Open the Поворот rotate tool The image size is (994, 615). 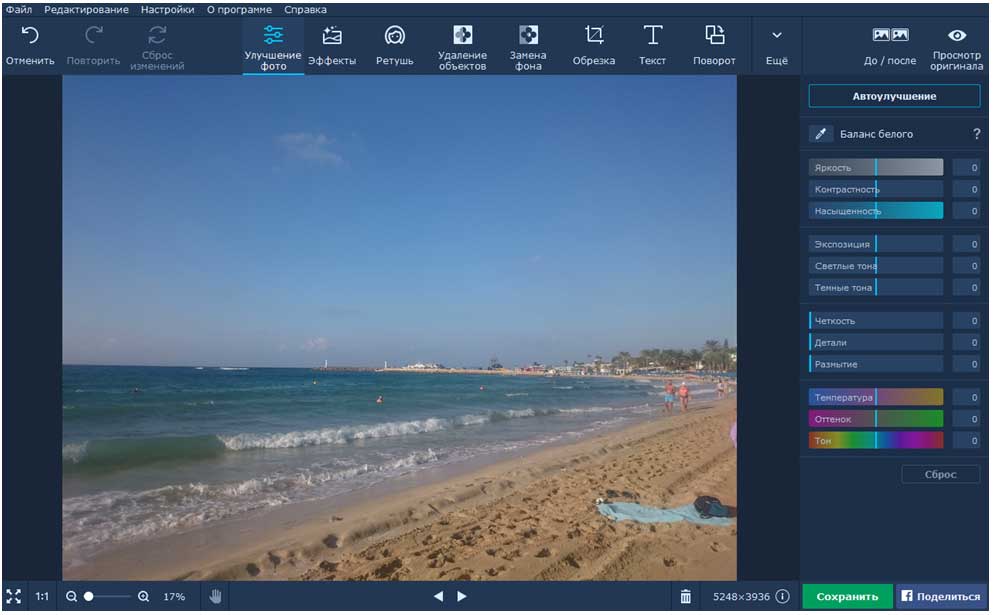pos(714,45)
